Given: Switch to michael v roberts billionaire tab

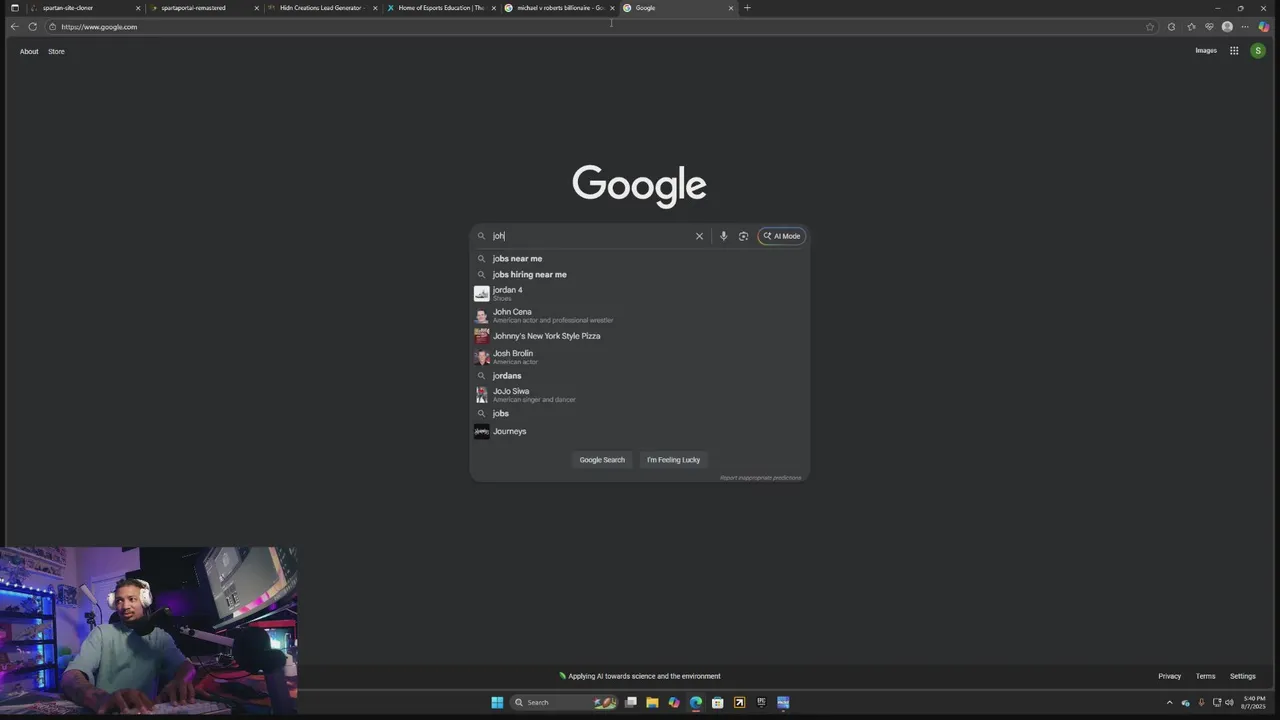Looking at the screenshot, I should [x=558, y=8].
